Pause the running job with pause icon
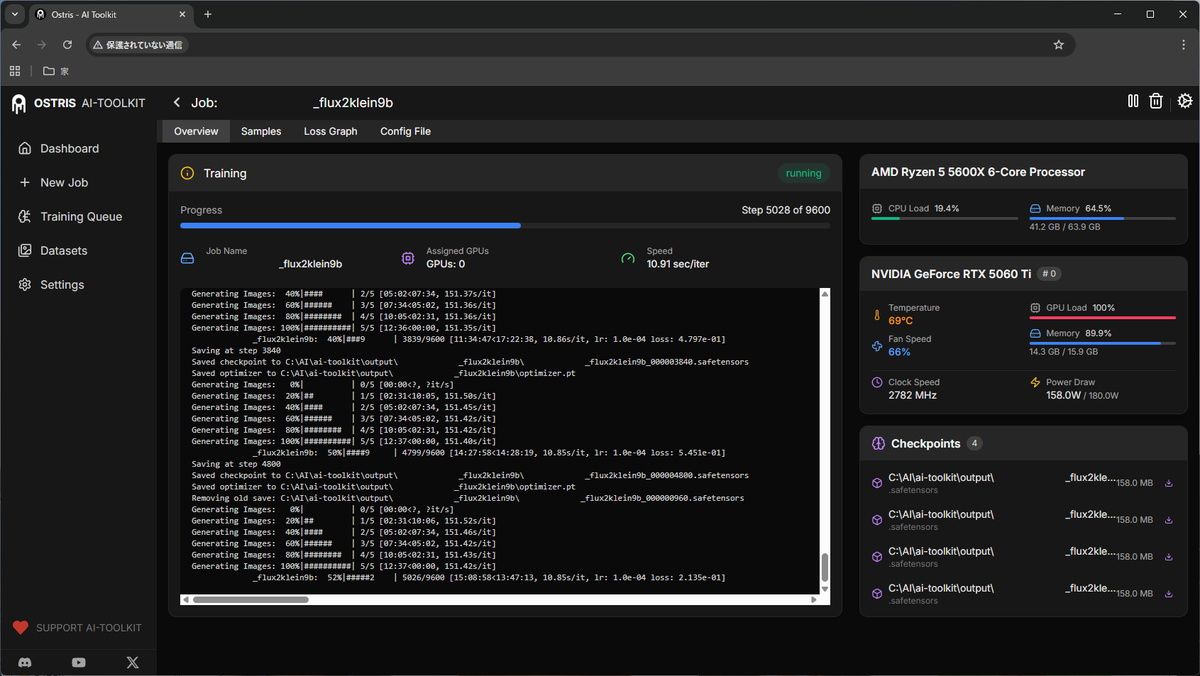Image resolution: width=1200 pixels, height=676 pixels. [x=1133, y=101]
